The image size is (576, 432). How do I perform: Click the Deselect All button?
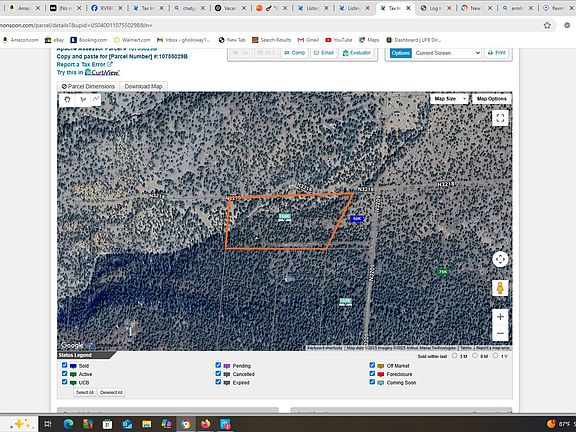pyautogui.click(x=111, y=392)
